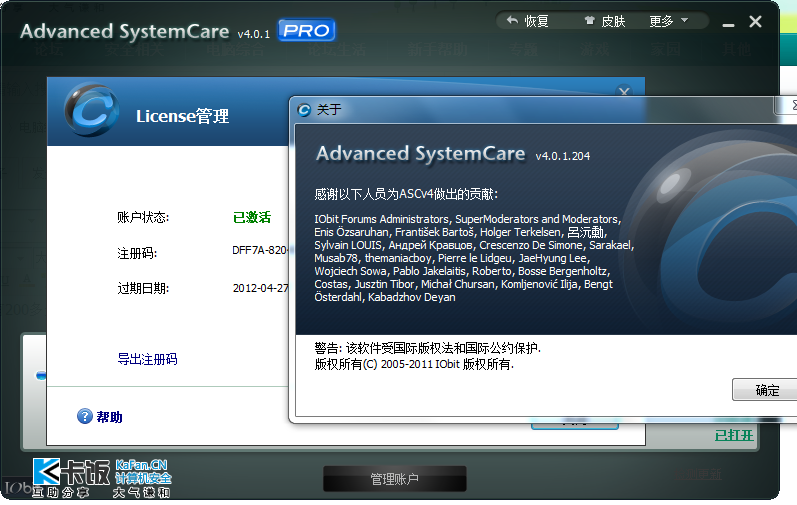Click the 账户状态 label
The width and height of the screenshot is (797, 505).
[143, 217]
